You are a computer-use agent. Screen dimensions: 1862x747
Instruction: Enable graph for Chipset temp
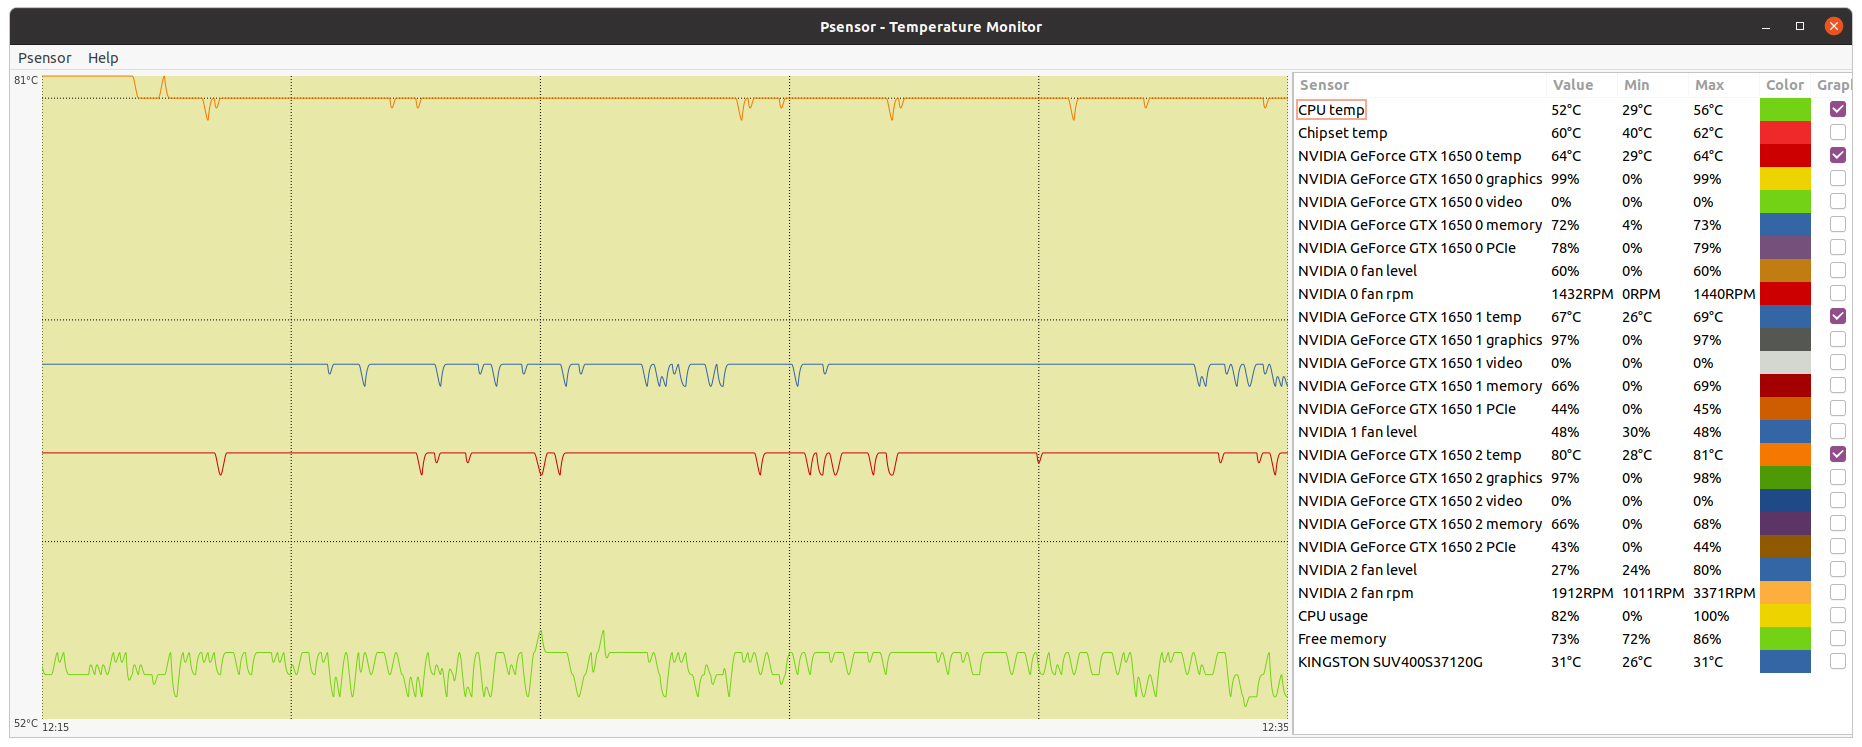point(1837,132)
